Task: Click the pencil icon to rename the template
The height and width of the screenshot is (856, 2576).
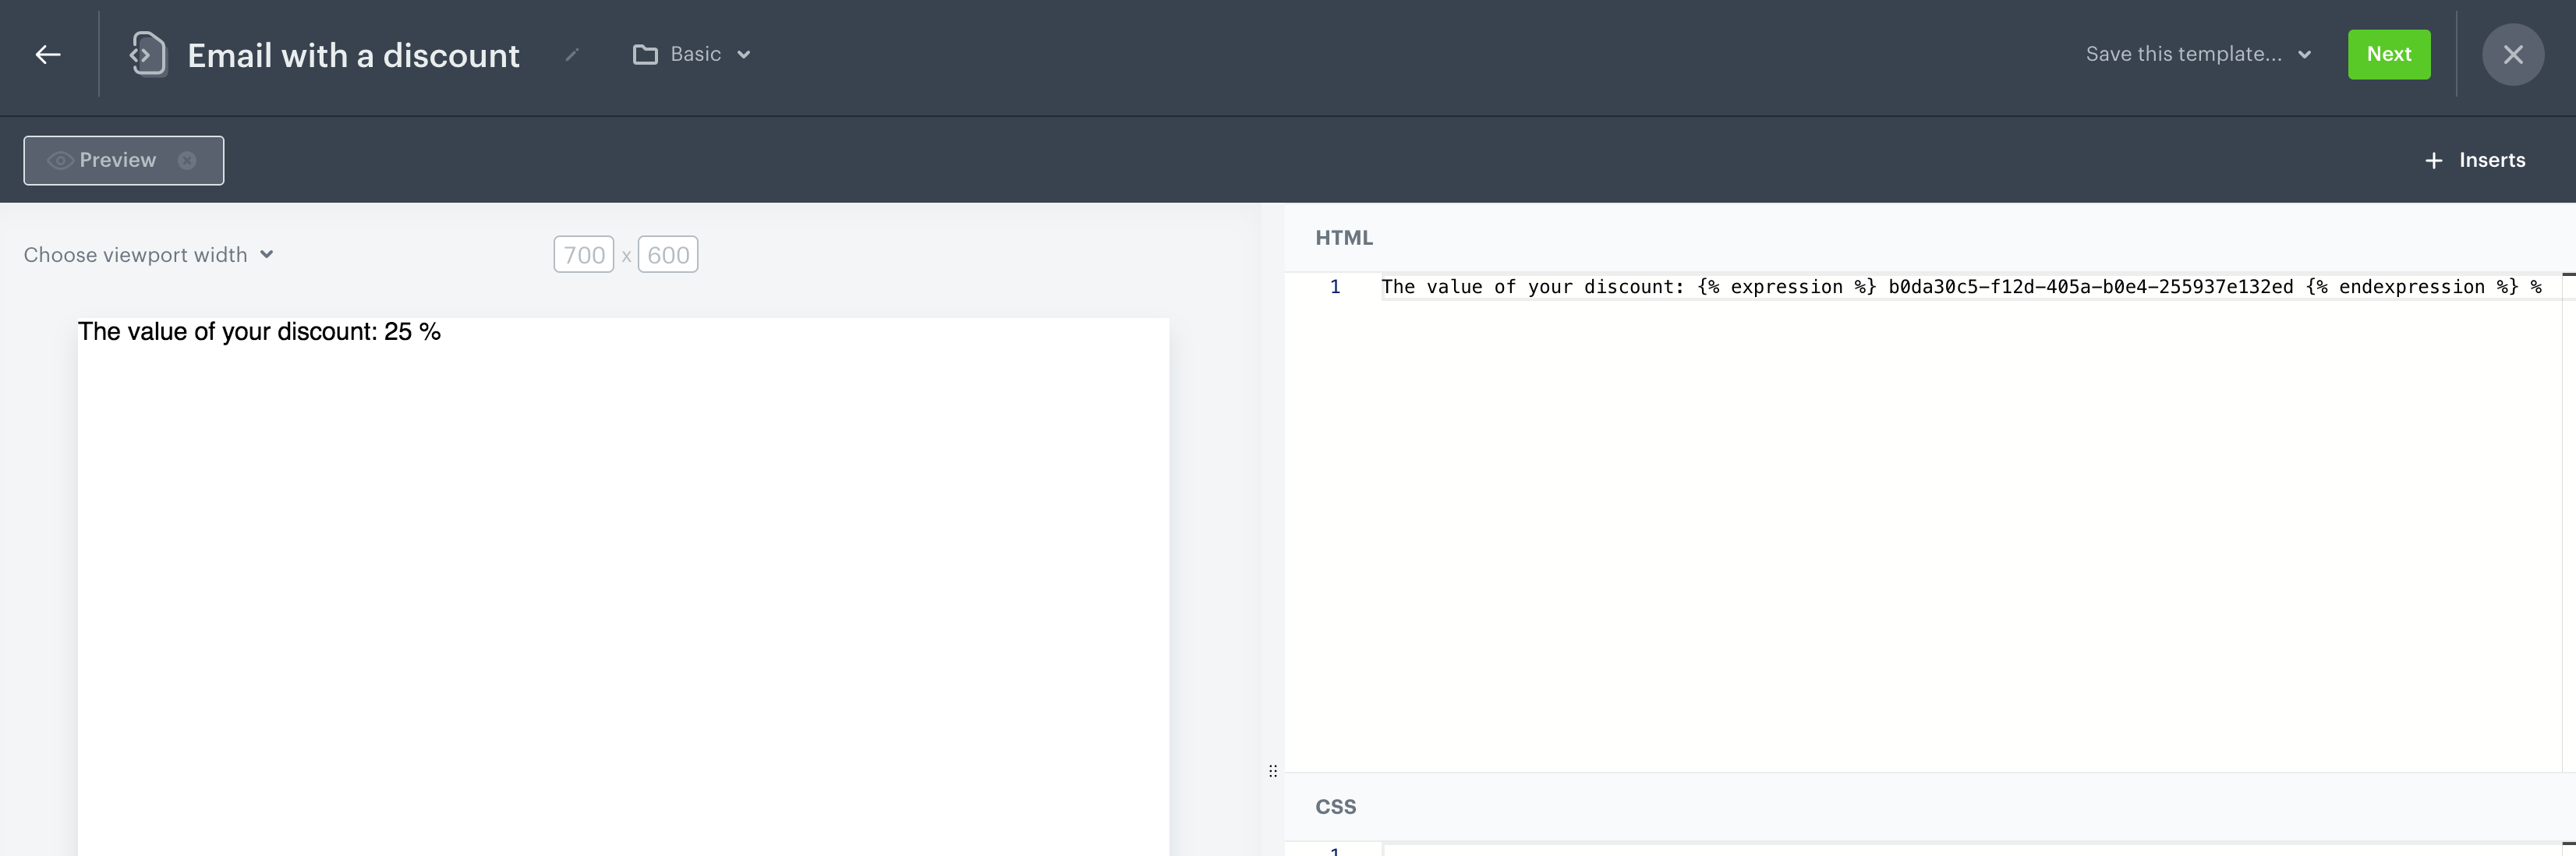Action: pos(571,56)
